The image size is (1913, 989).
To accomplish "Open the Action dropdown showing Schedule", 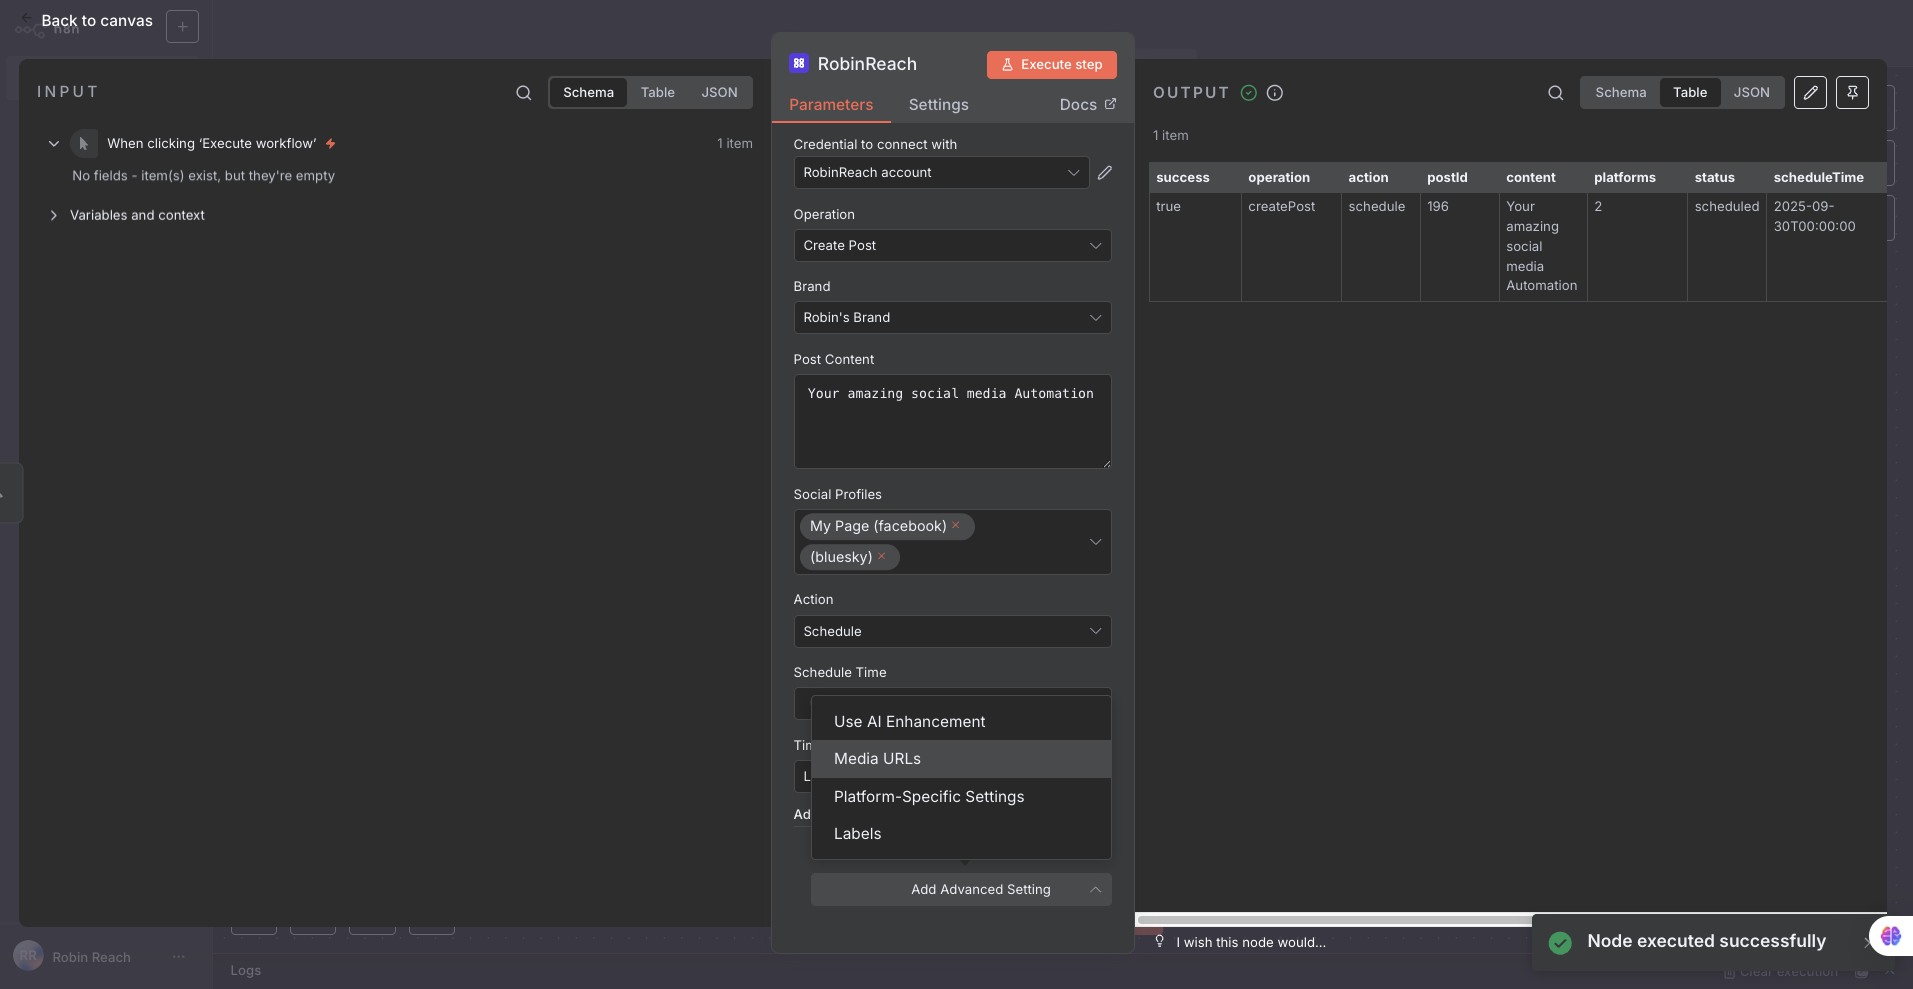I will (x=952, y=632).
